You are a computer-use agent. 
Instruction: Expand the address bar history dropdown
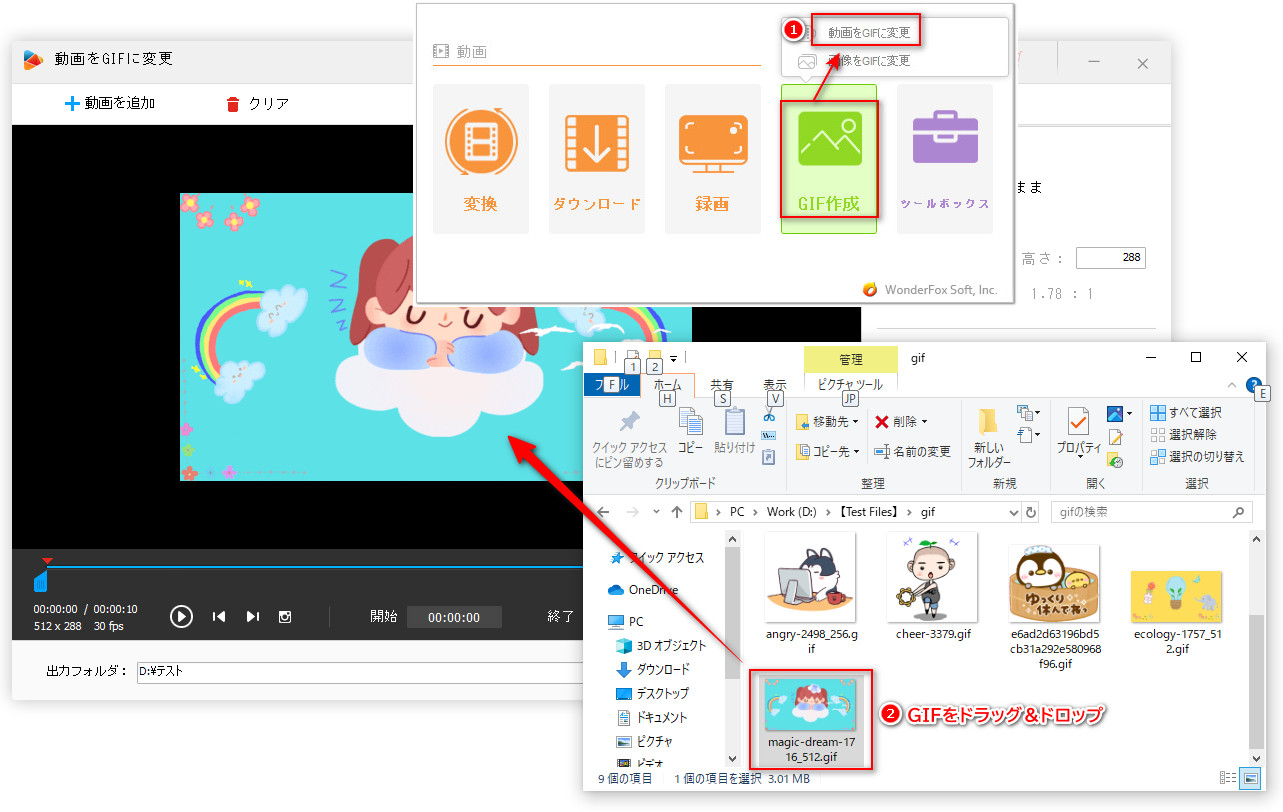pyautogui.click(x=1013, y=512)
